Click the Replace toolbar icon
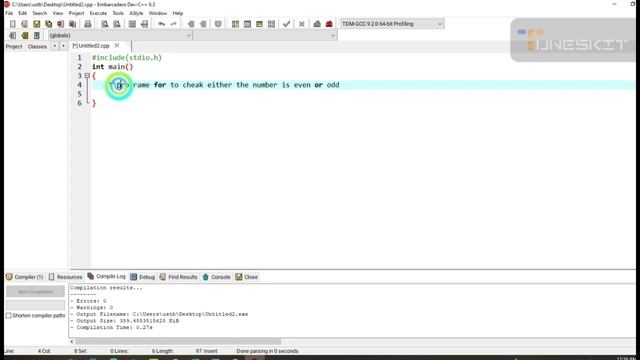640x360 pixels. tap(117, 24)
